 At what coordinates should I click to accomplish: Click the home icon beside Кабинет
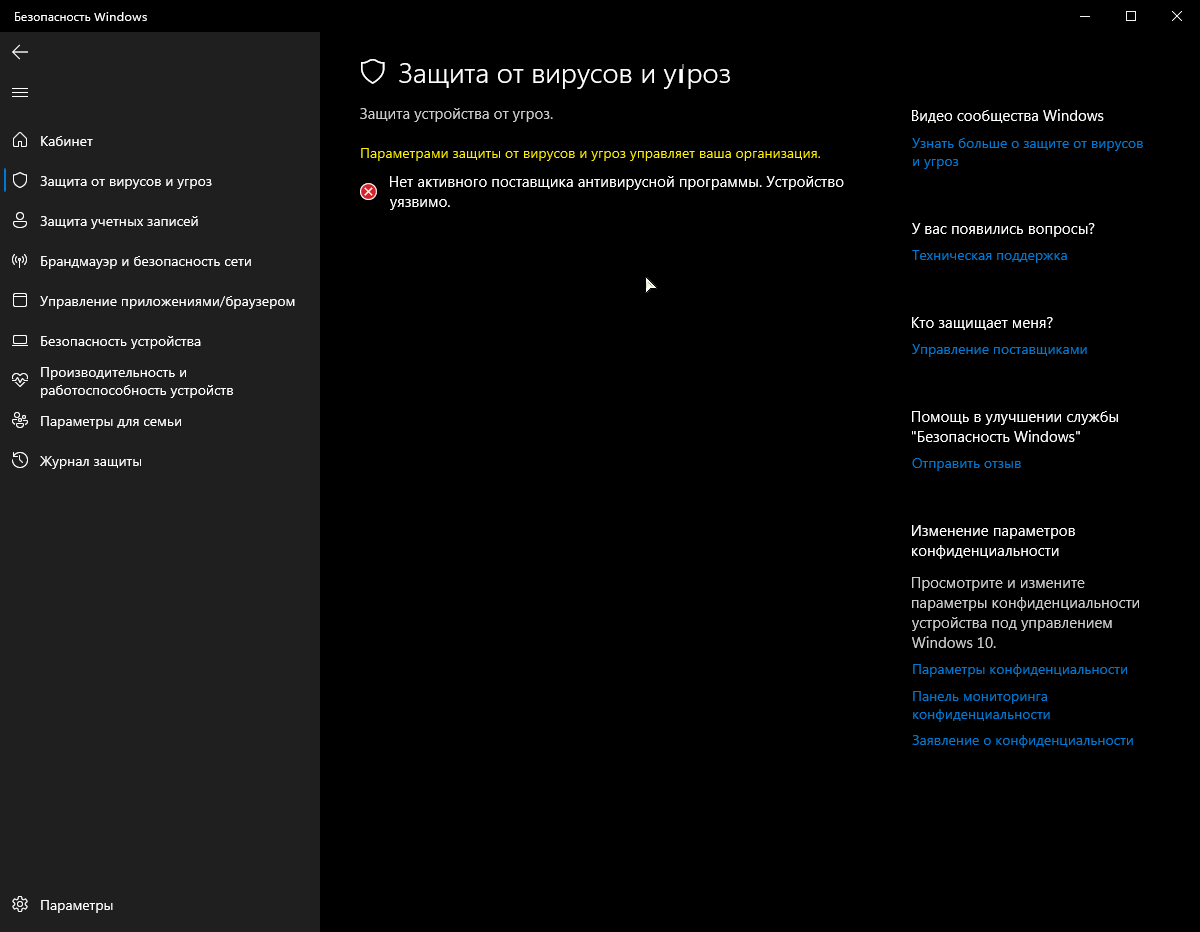click(20, 141)
